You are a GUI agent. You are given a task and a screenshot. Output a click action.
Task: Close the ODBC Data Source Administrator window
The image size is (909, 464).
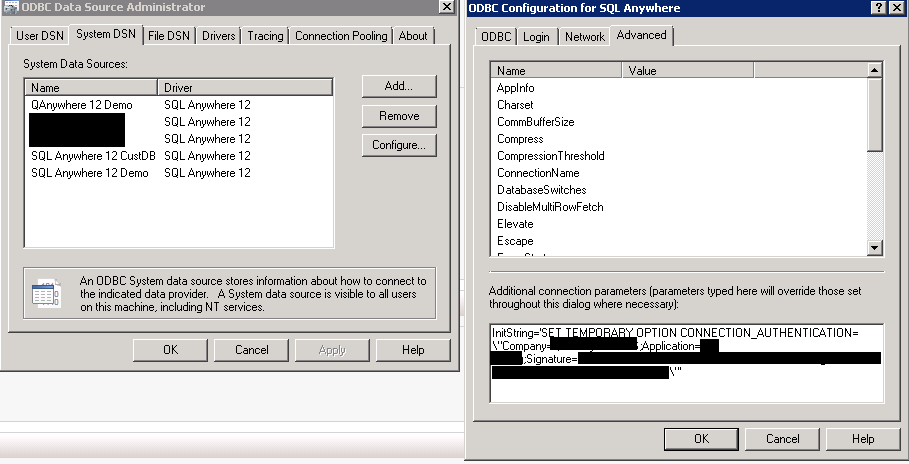tap(446, 7)
